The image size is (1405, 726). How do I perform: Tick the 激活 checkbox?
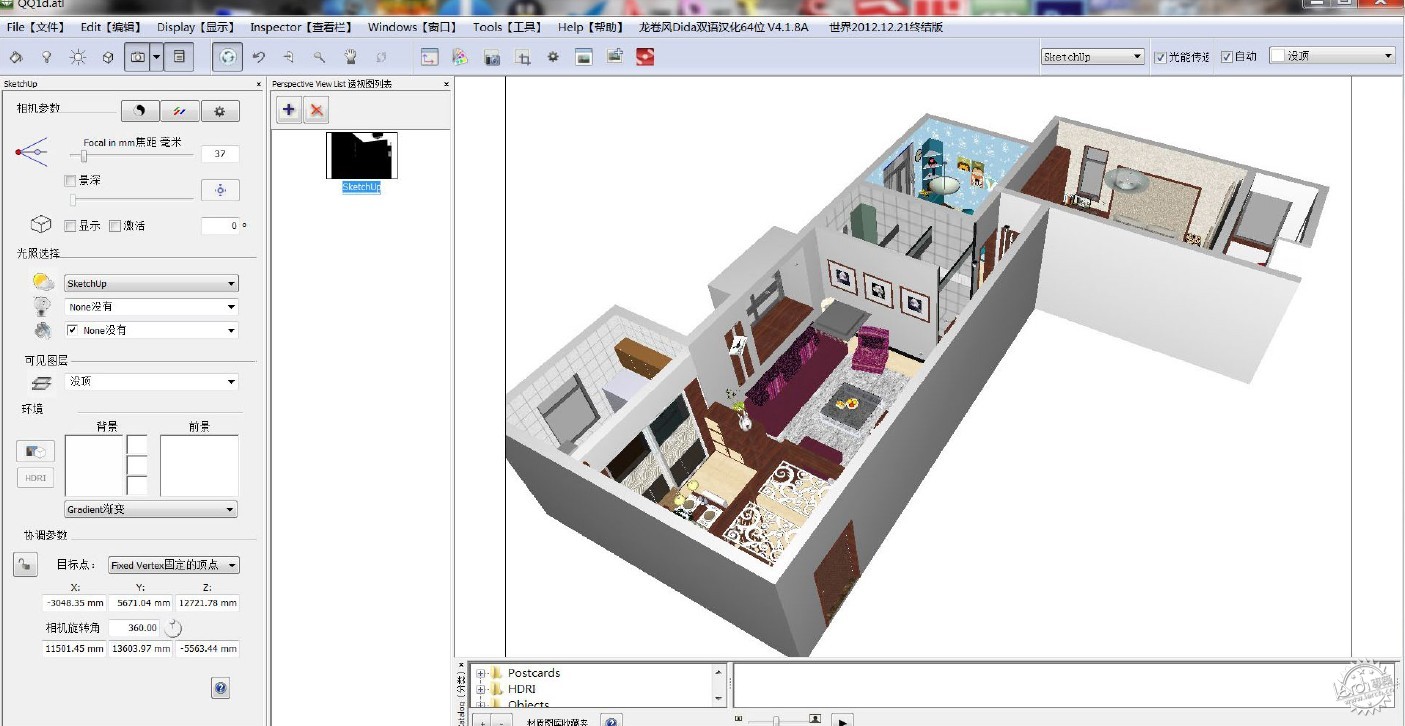coord(115,226)
